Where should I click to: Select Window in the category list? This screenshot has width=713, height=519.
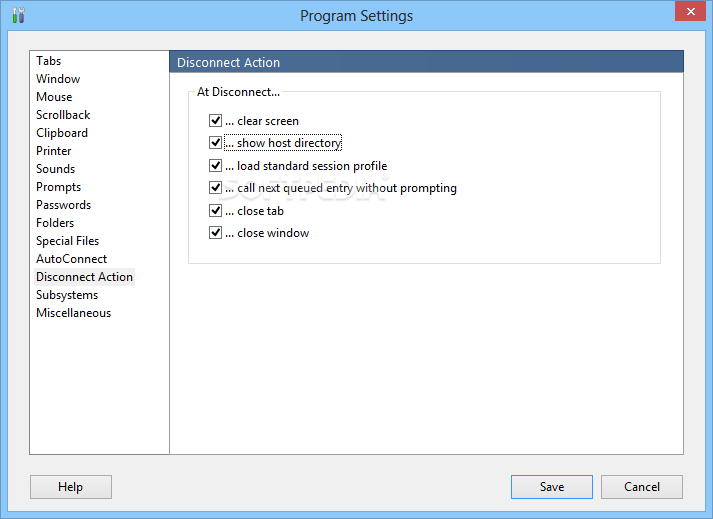pyautogui.click(x=58, y=79)
